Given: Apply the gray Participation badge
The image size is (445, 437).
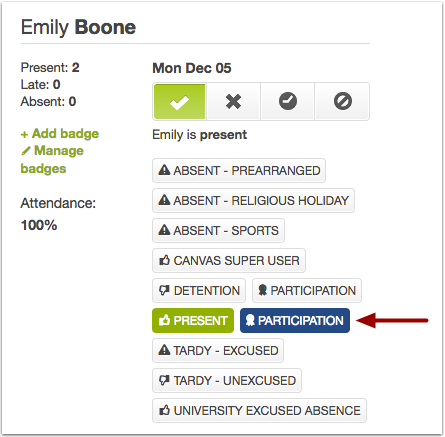Looking at the screenshot, I should point(307,290).
